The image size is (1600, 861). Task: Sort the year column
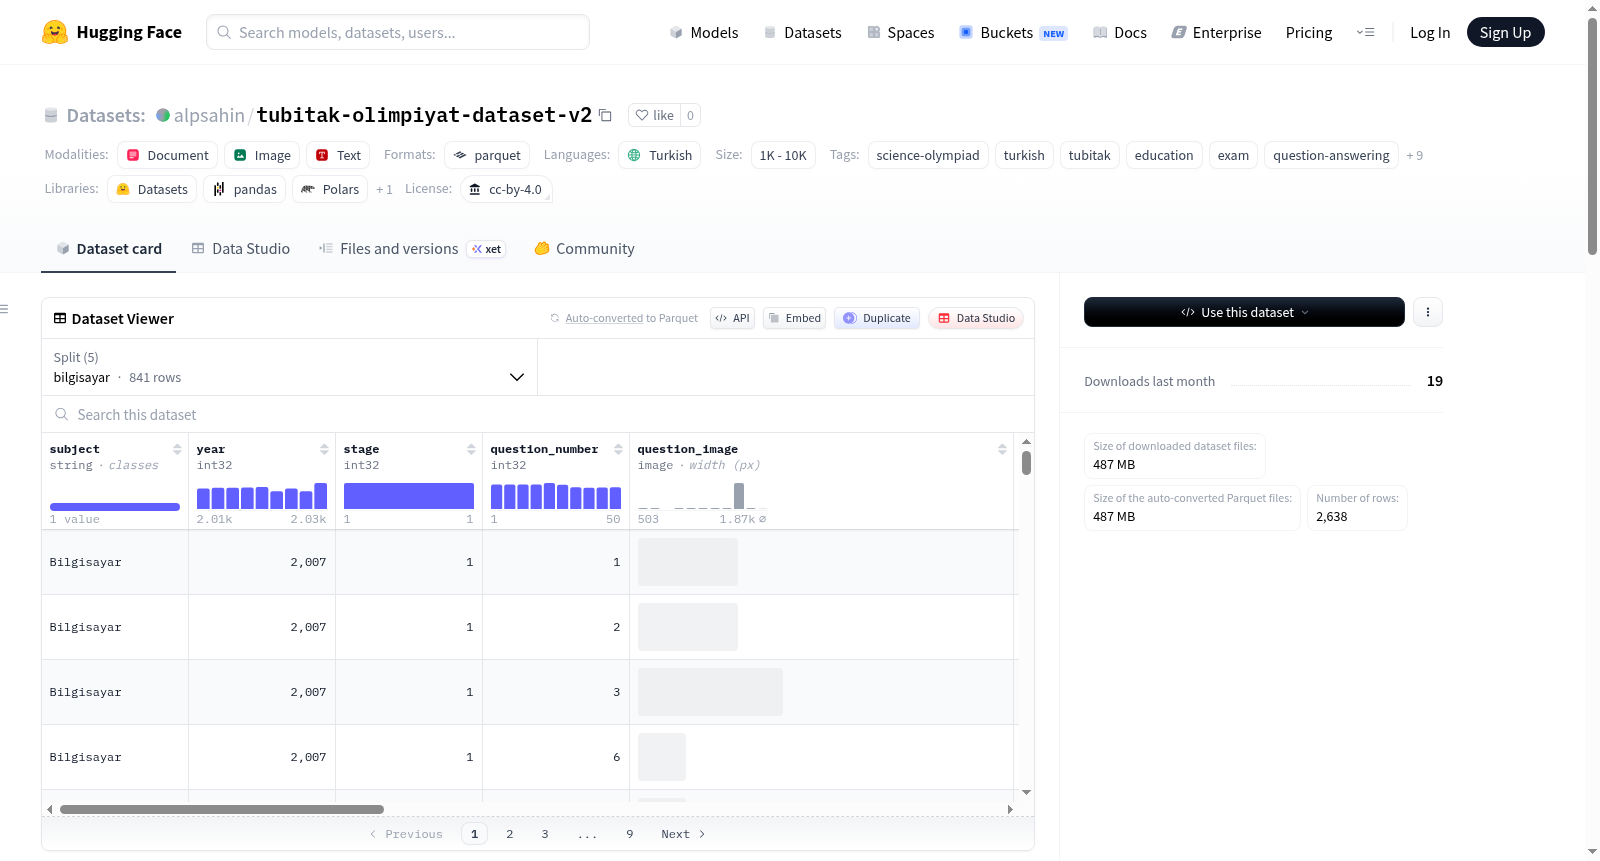pyautogui.click(x=324, y=449)
